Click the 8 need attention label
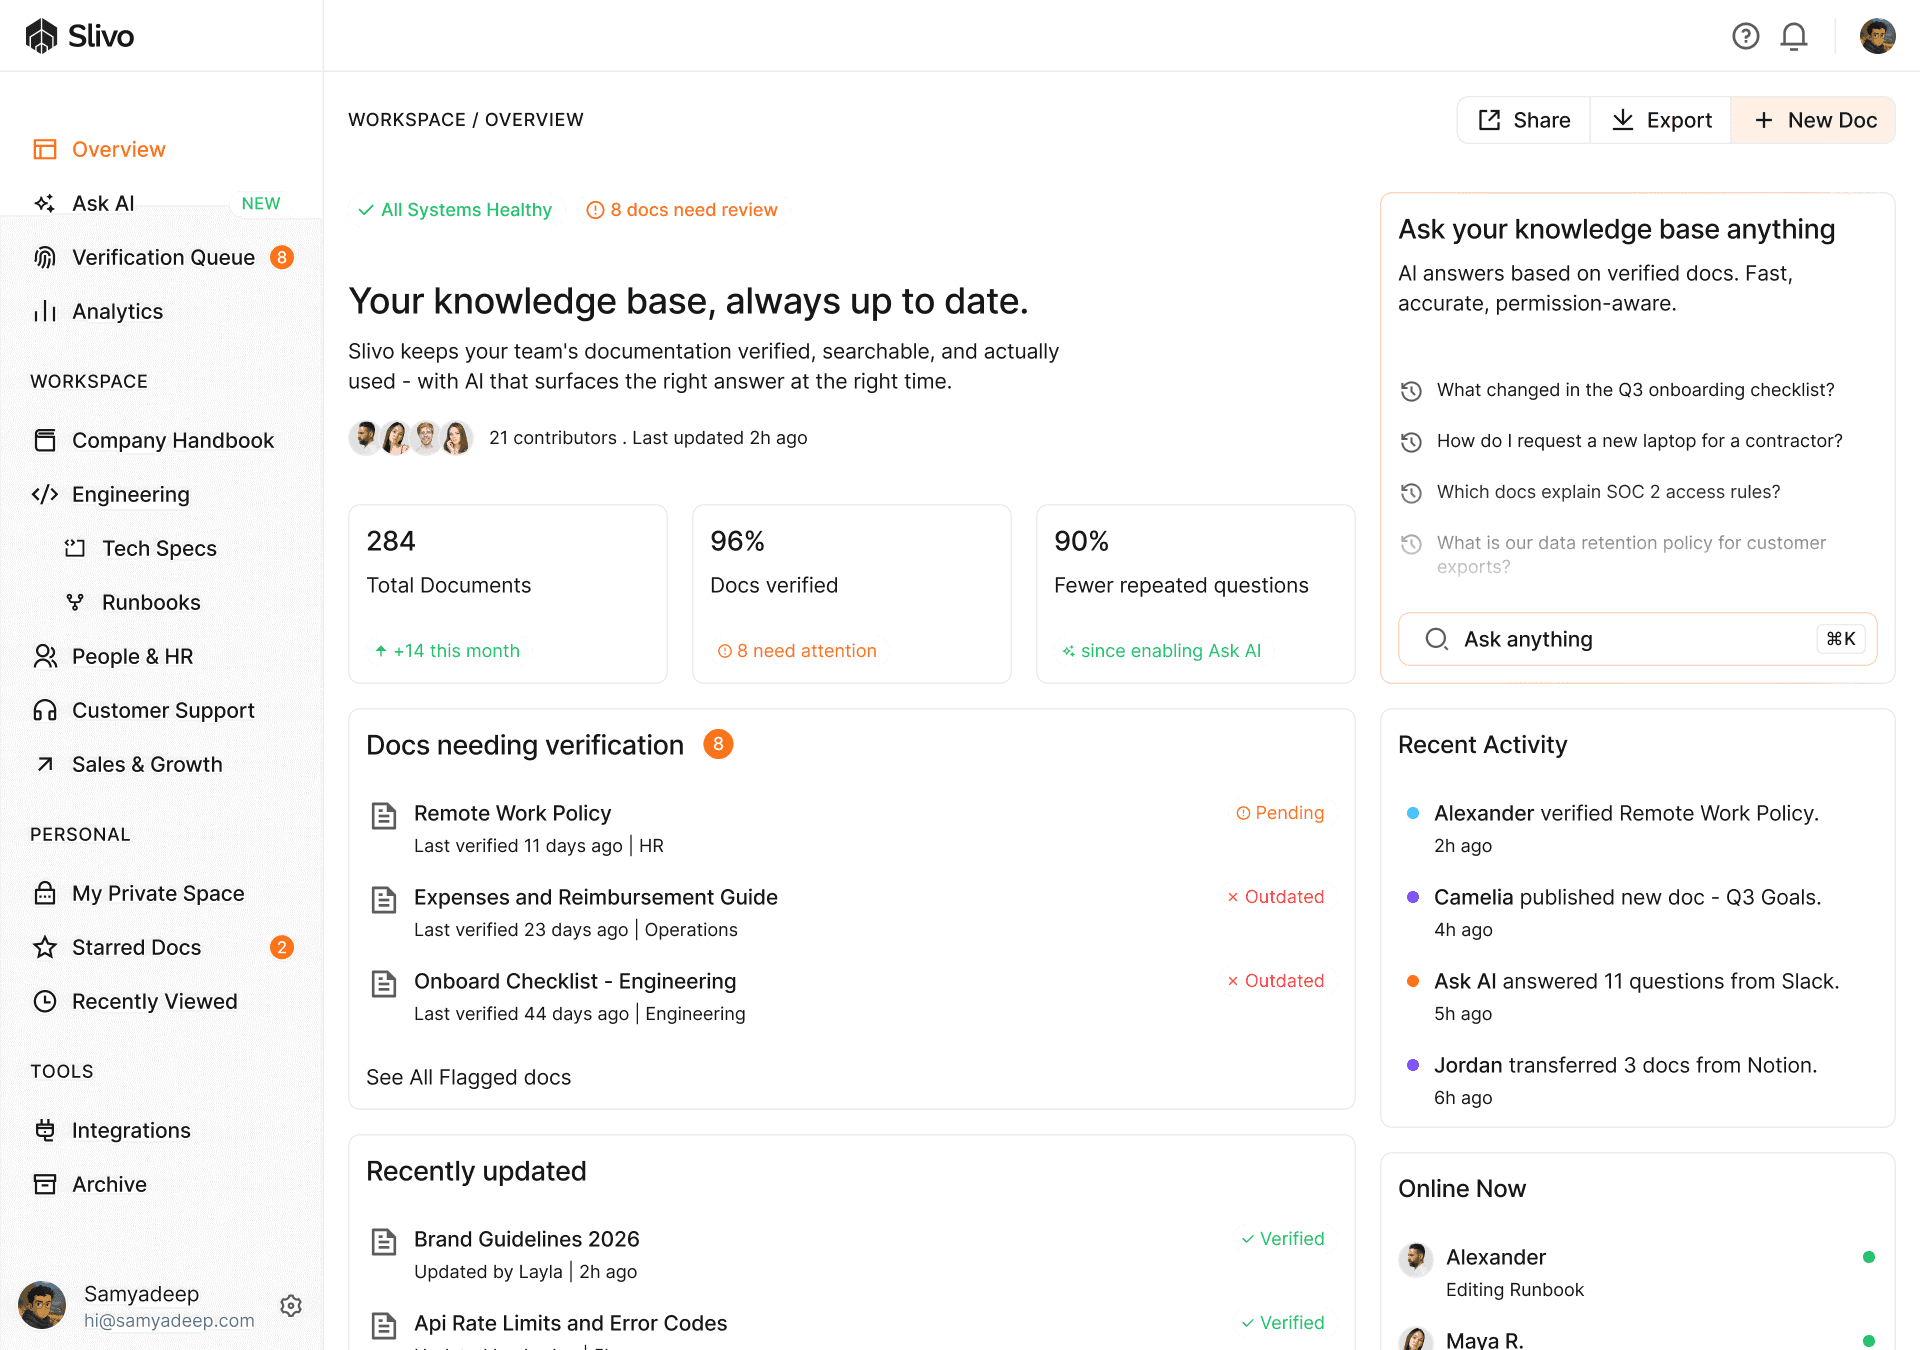 (x=797, y=651)
